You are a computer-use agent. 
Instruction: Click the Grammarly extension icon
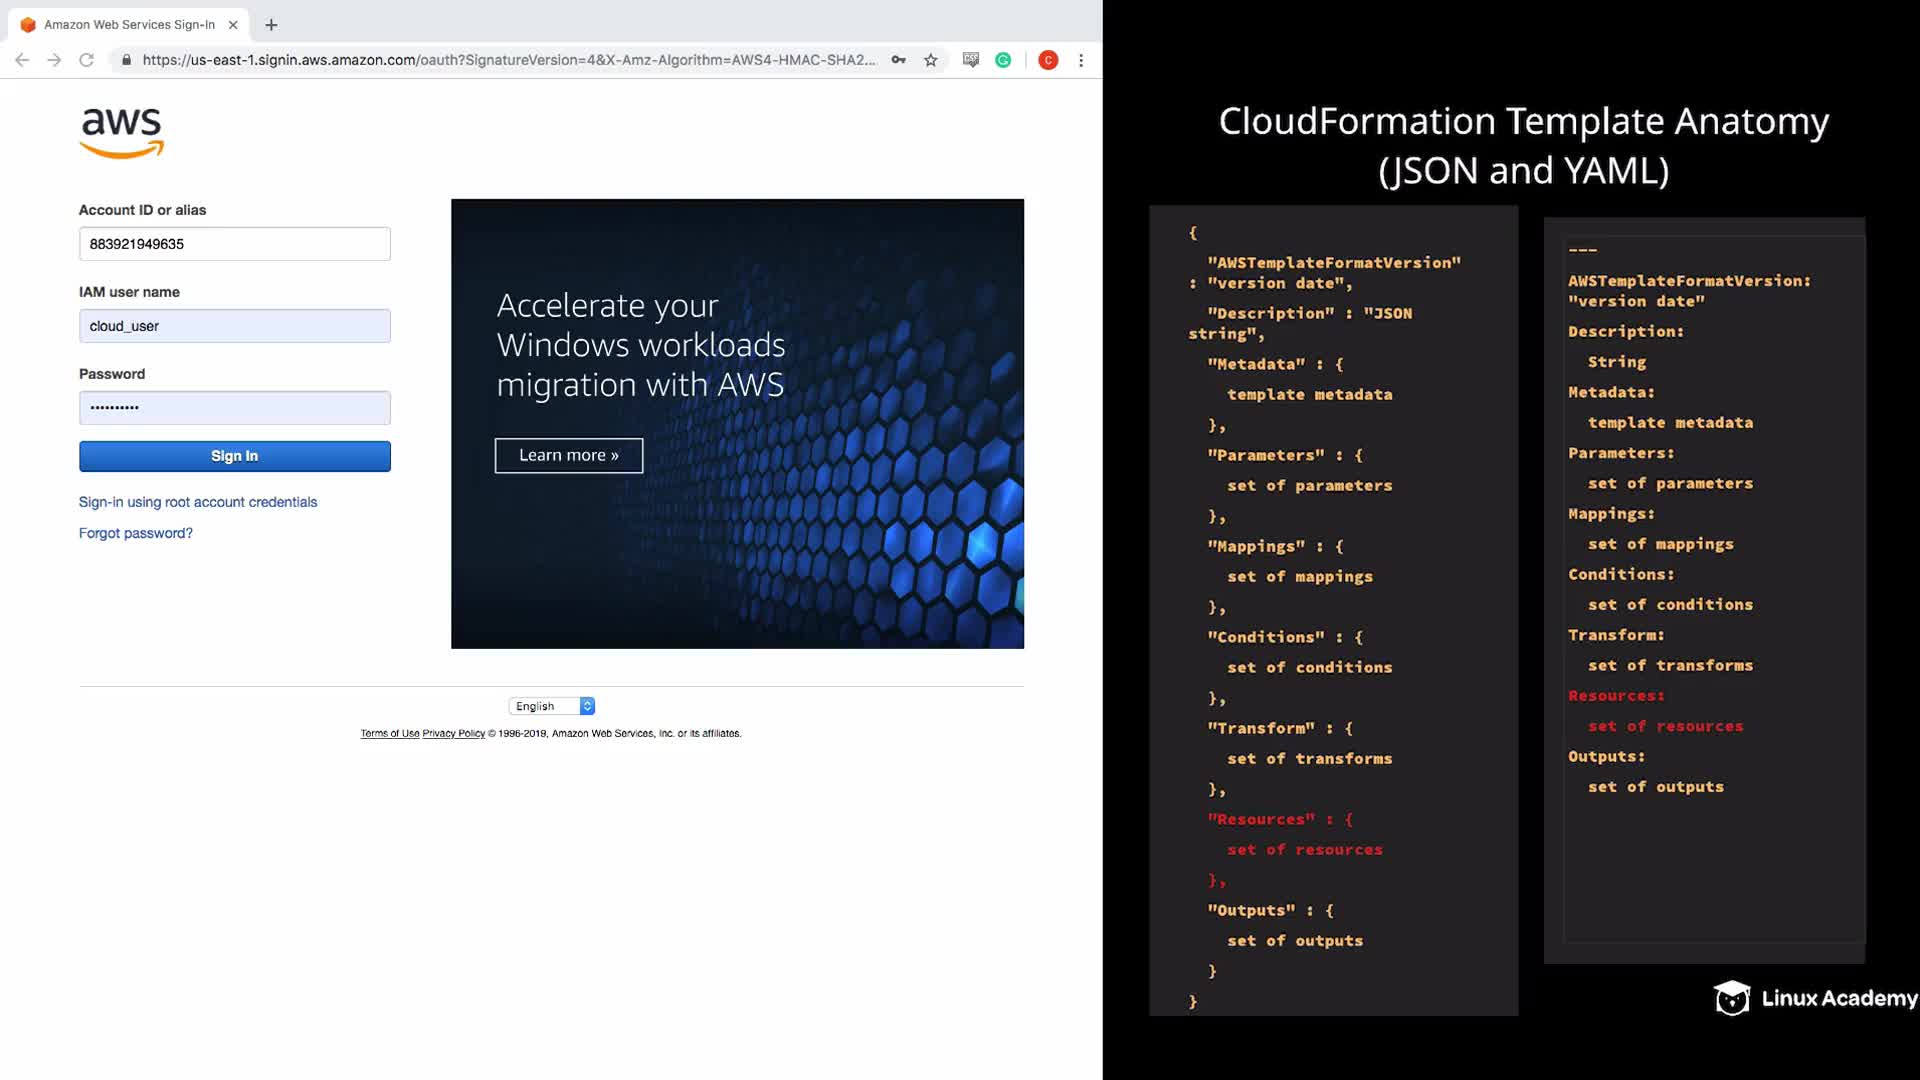click(x=1003, y=60)
